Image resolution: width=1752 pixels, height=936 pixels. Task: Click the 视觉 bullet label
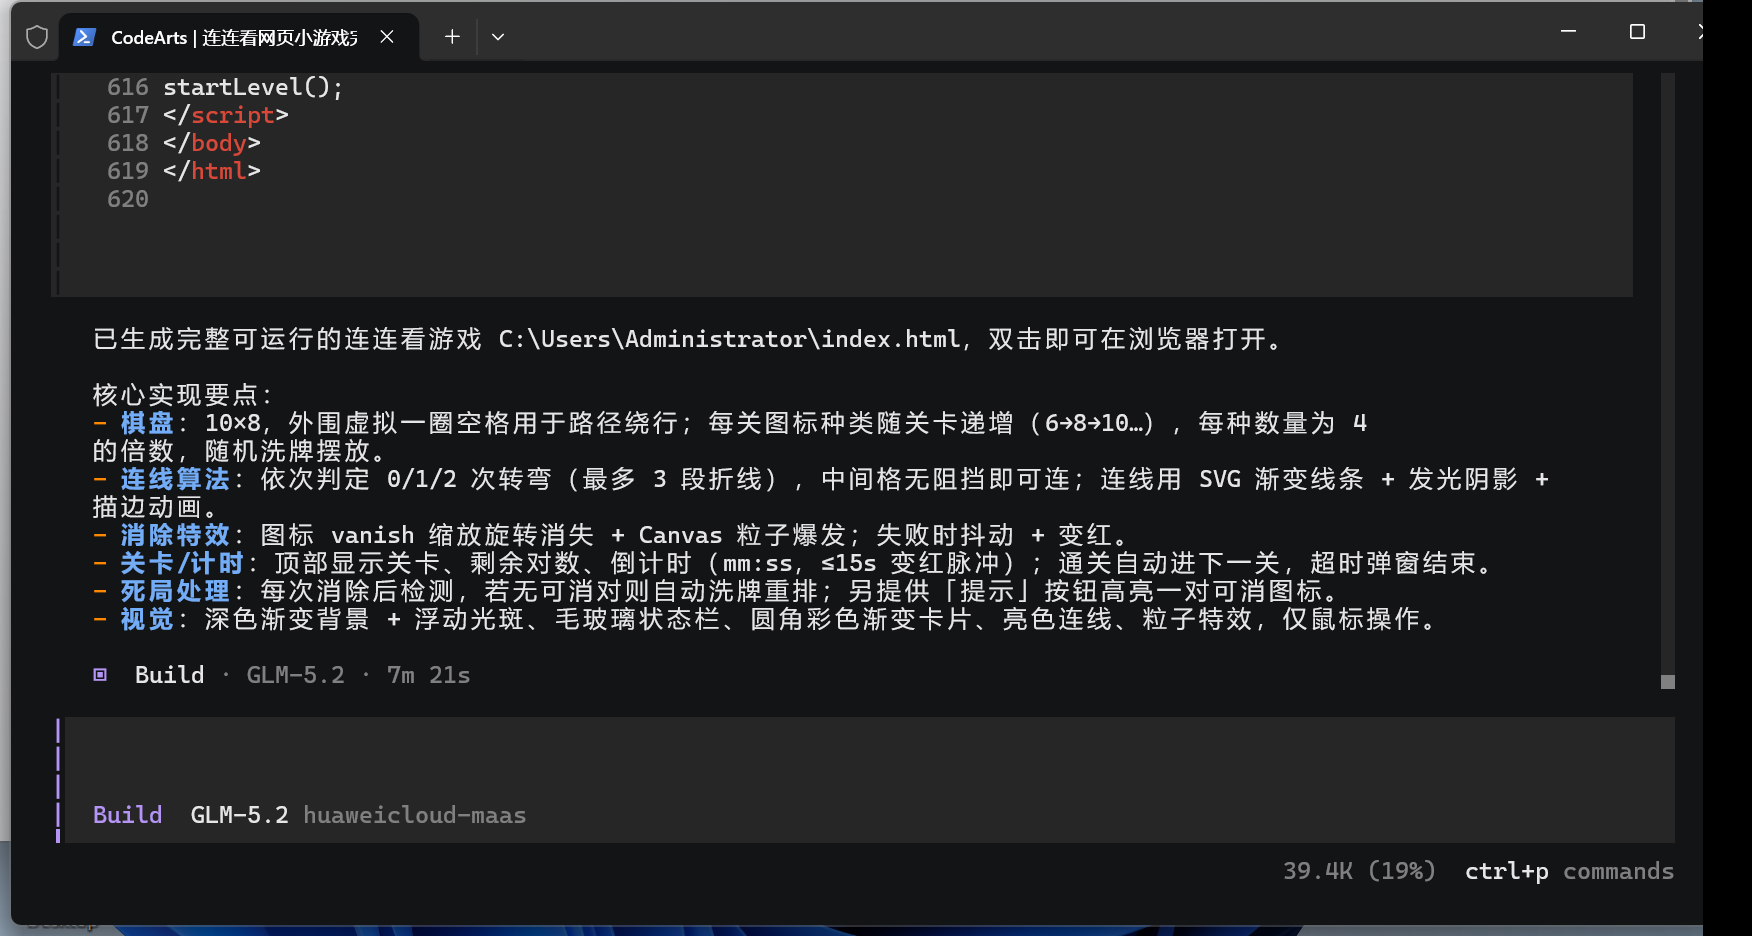pyautogui.click(x=147, y=619)
